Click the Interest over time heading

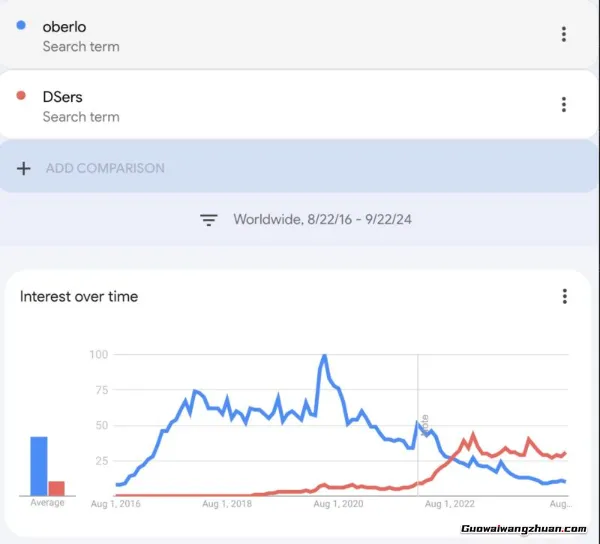[x=79, y=296]
